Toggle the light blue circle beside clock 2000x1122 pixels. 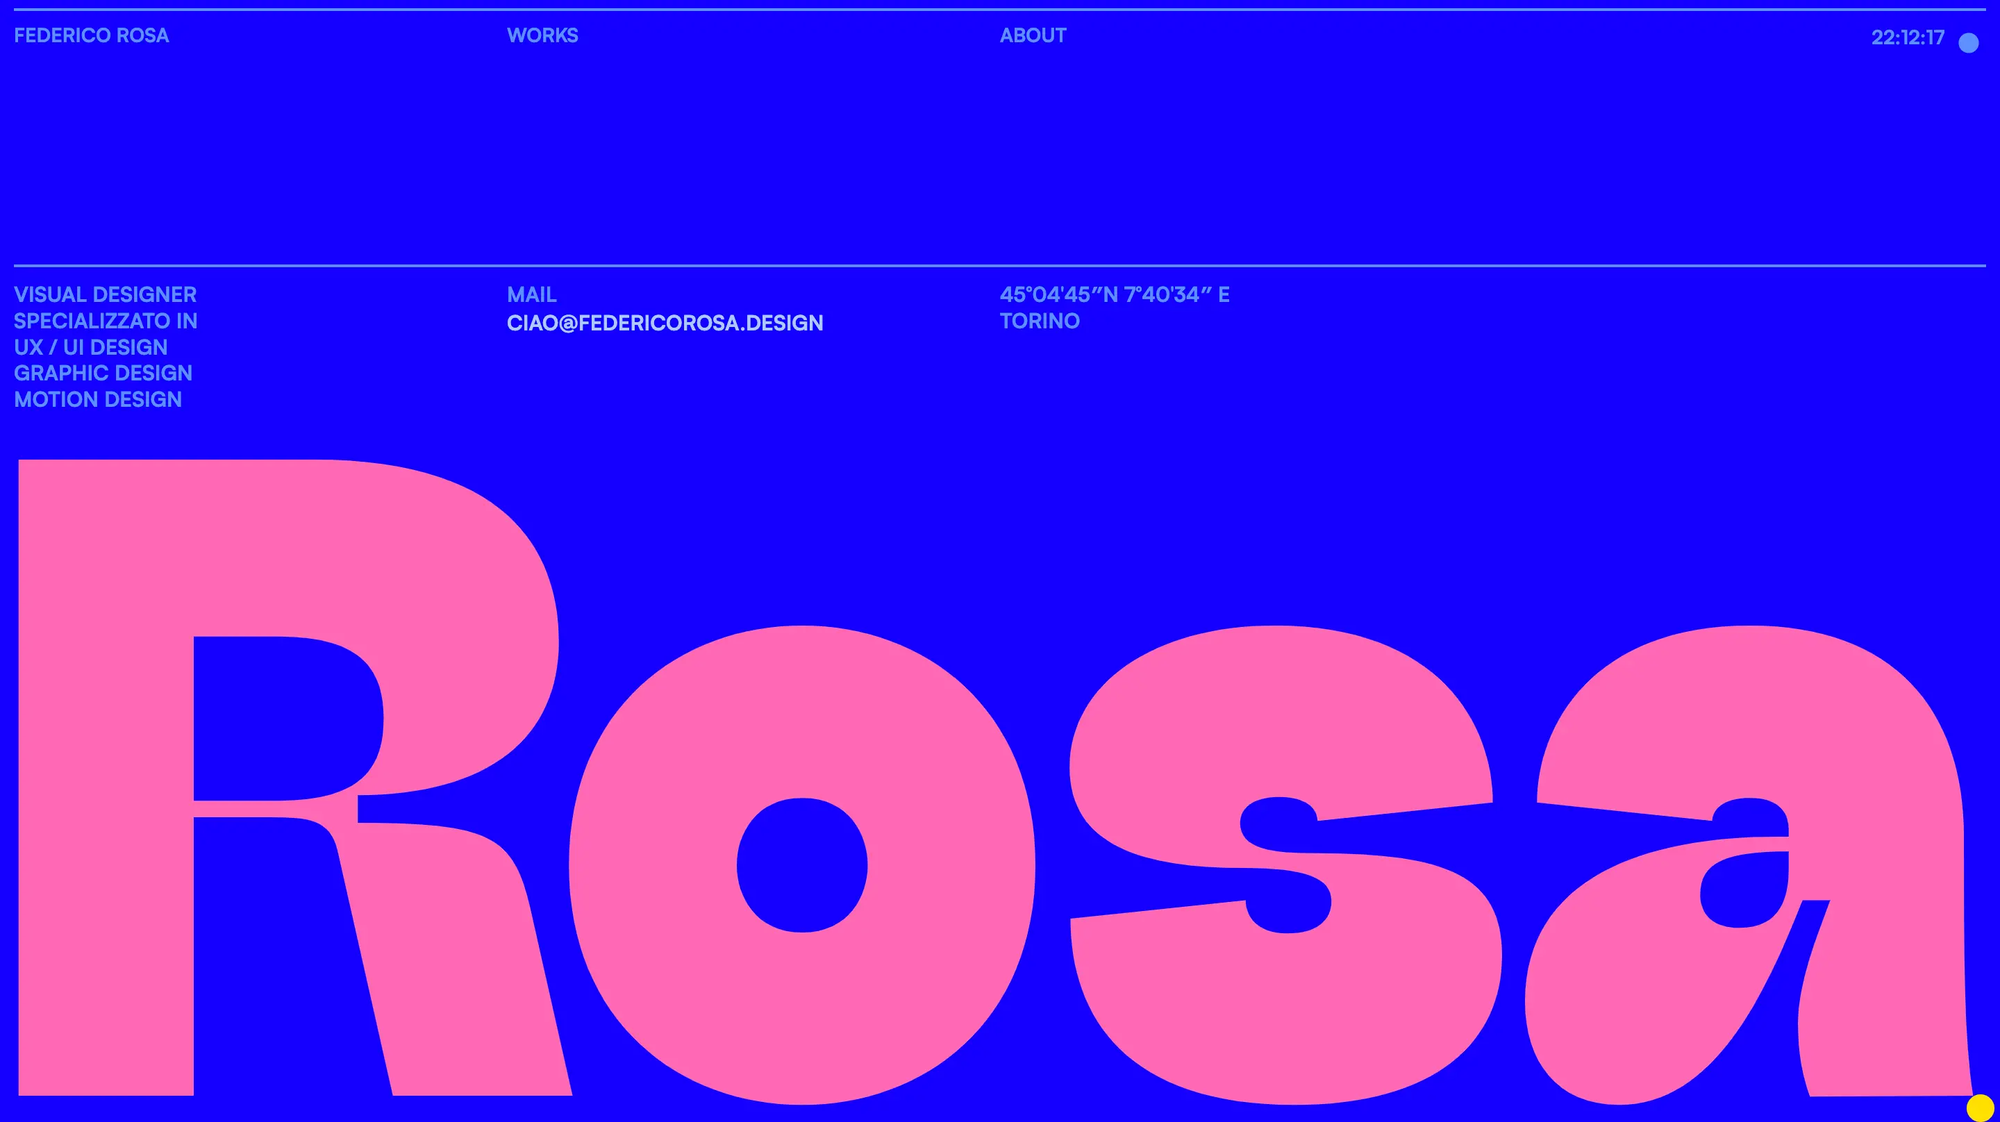click(1968, 43)
